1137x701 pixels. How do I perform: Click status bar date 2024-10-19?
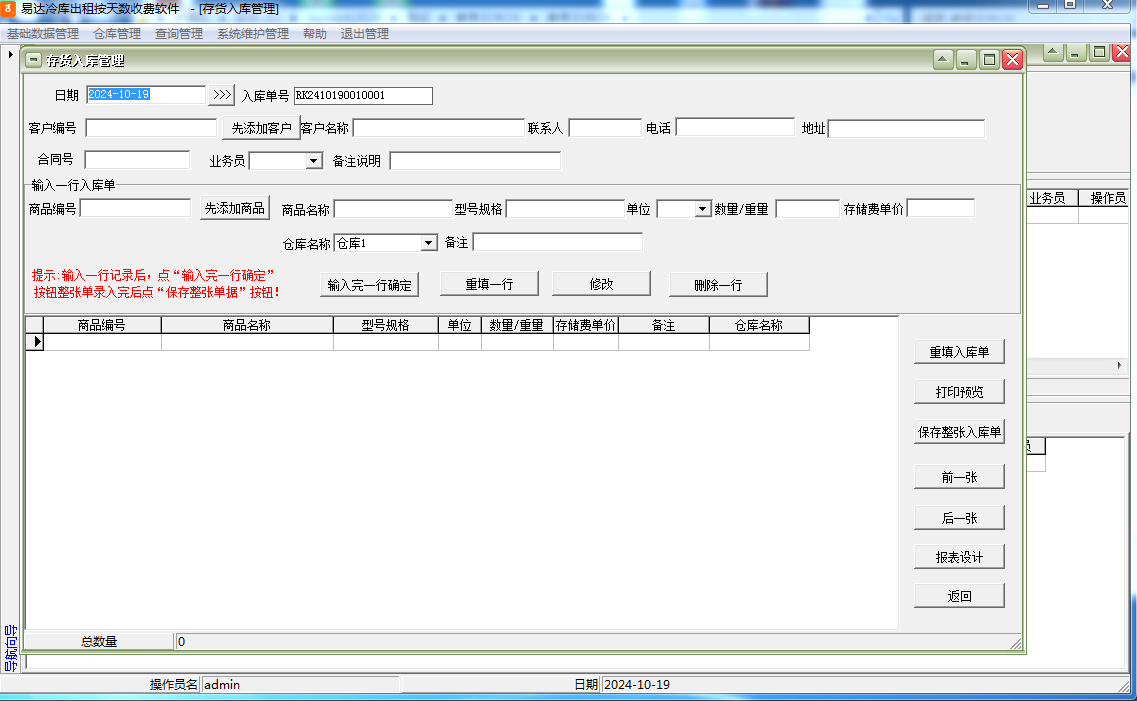click(637, 684)
